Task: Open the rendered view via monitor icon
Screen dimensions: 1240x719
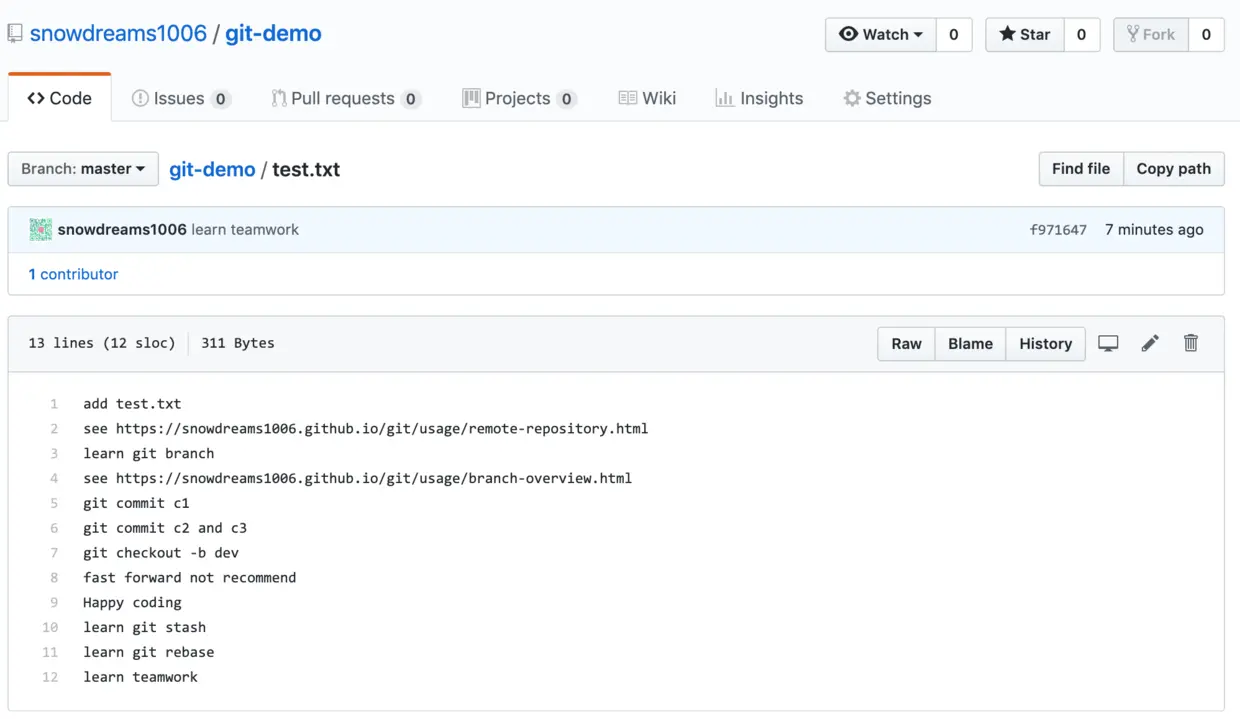Action: pos(1107,343)
